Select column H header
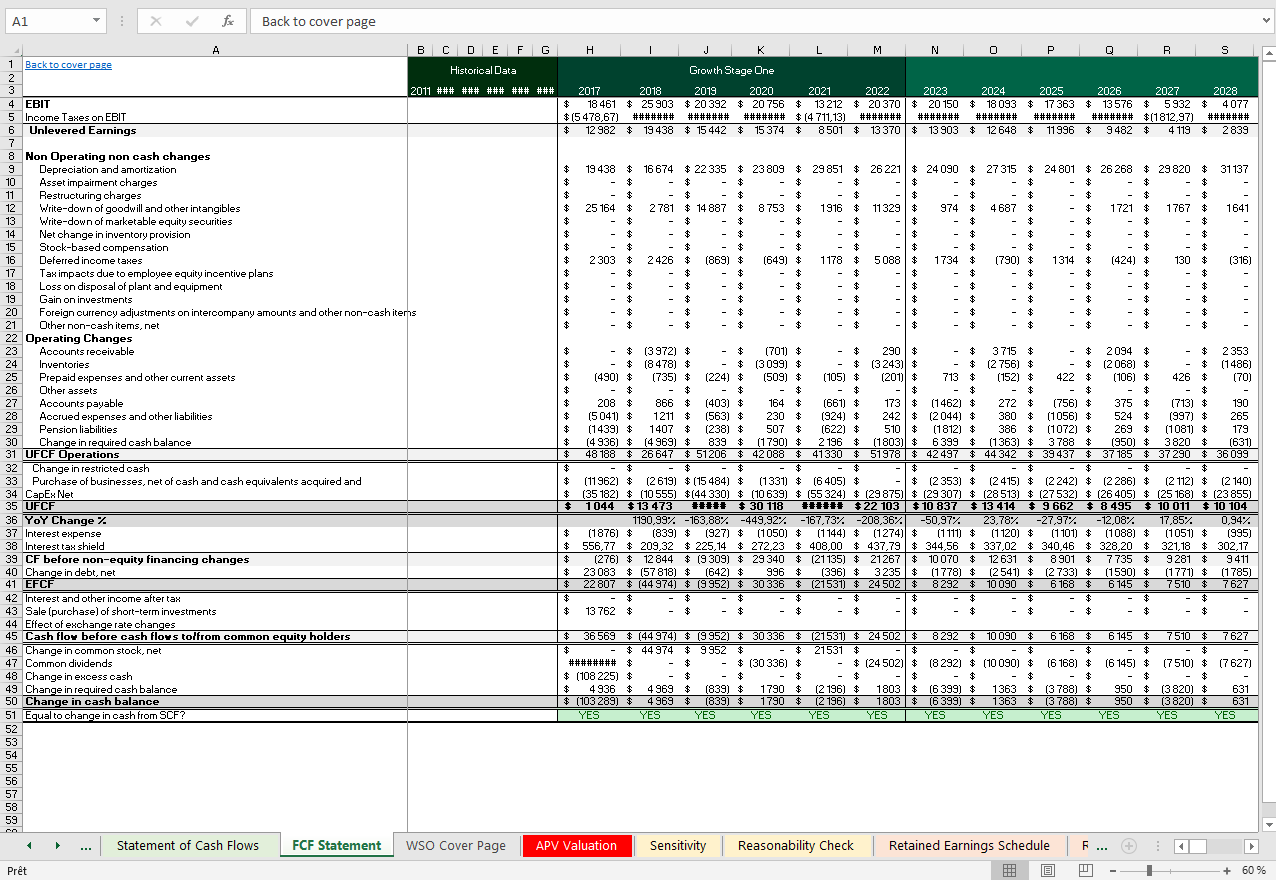Image resolution: width=1276 pixels, height=880 pixels. pyautogui.click(x=589, y=50)
